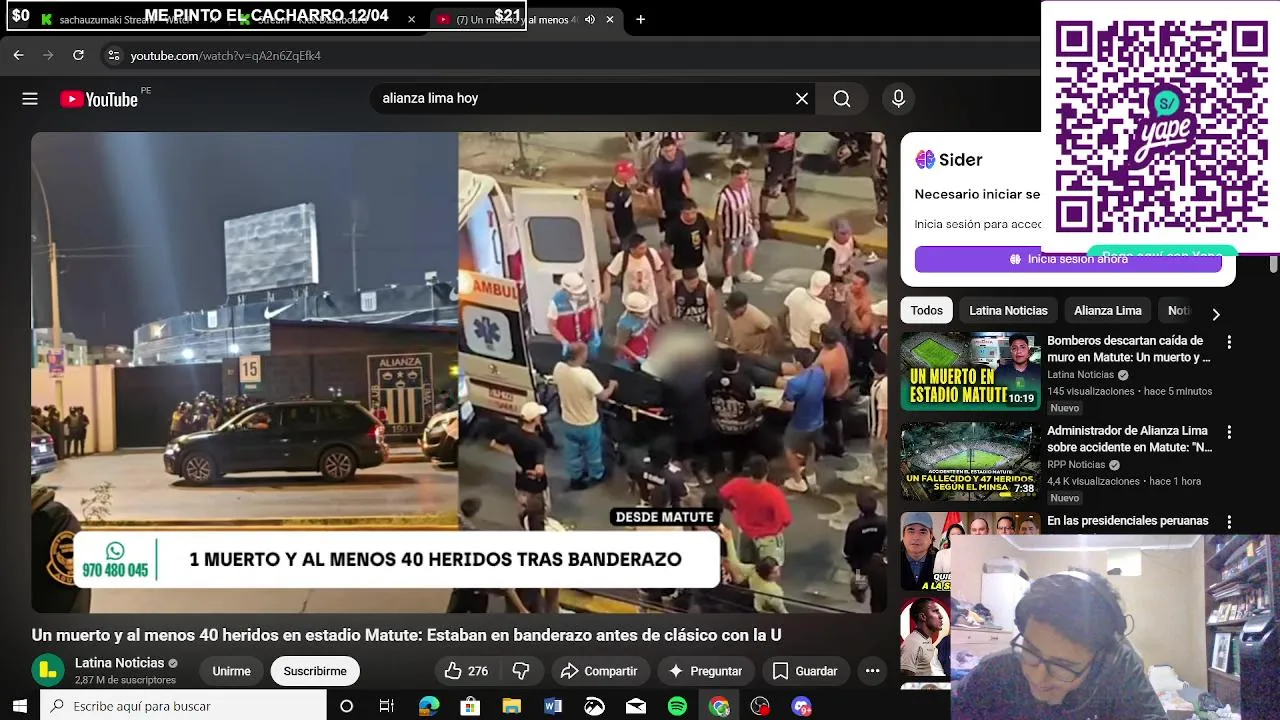The width and height of the screenshot is (1280, 720).
Task: Select the Todos filter chip
Action: tap(926, 311)
